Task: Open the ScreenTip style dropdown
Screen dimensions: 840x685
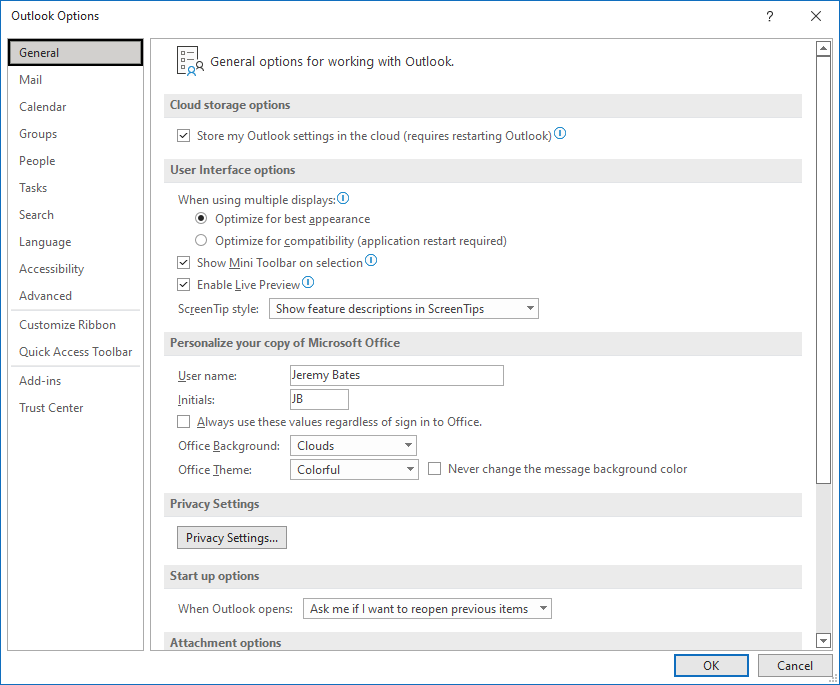Action: pyautogui.click(x=403, y=309)
